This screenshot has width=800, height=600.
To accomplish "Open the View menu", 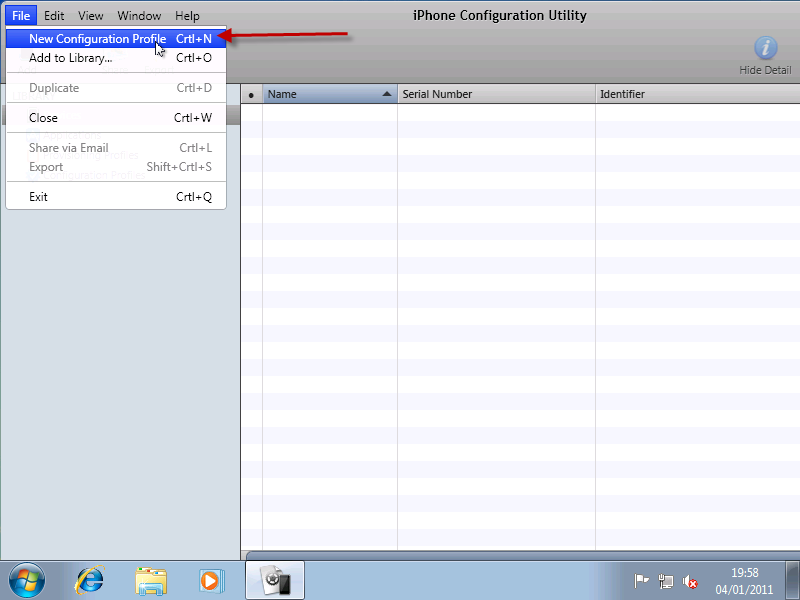I will pos(91,16).
